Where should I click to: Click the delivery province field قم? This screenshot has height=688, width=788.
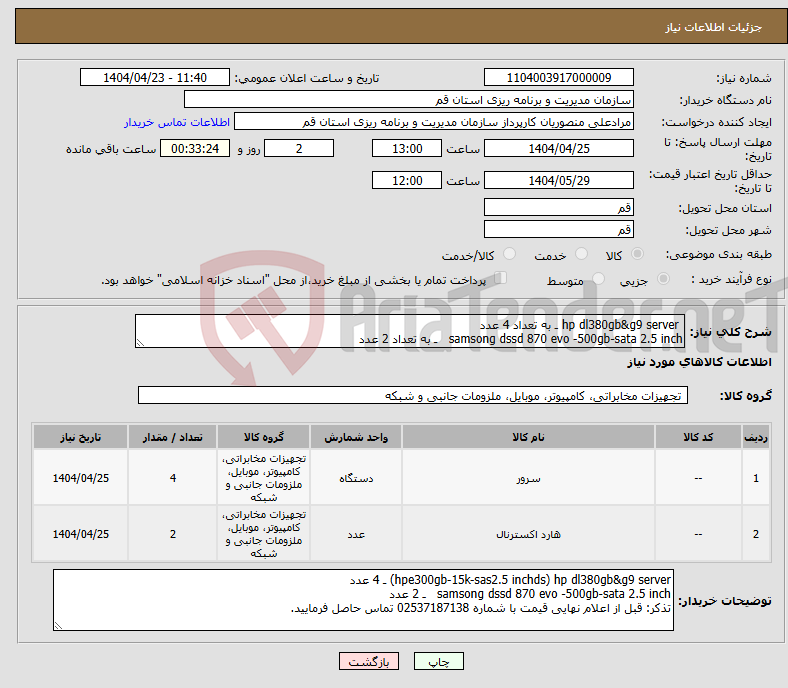point(558,207)
